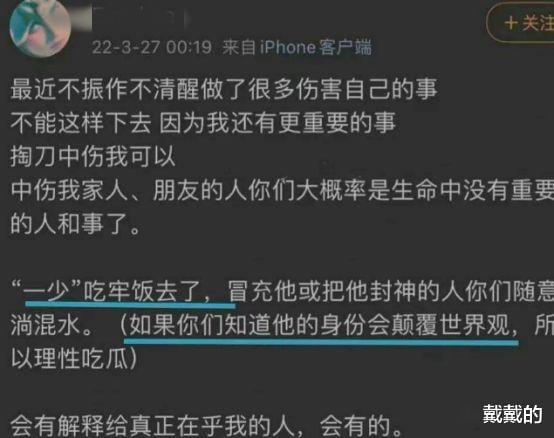Image resolution: width=554 pixels, height=438 pixels.
Task: Click the line 不能这样下去 因为我还有更重要的事
Action: click(203, 123)
